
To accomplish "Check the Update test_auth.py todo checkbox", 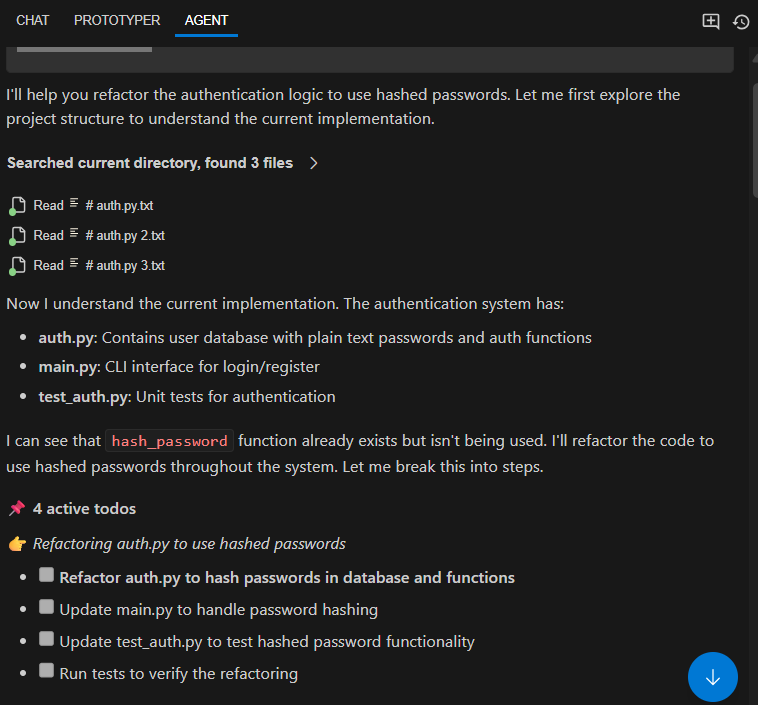I will 46,639.
